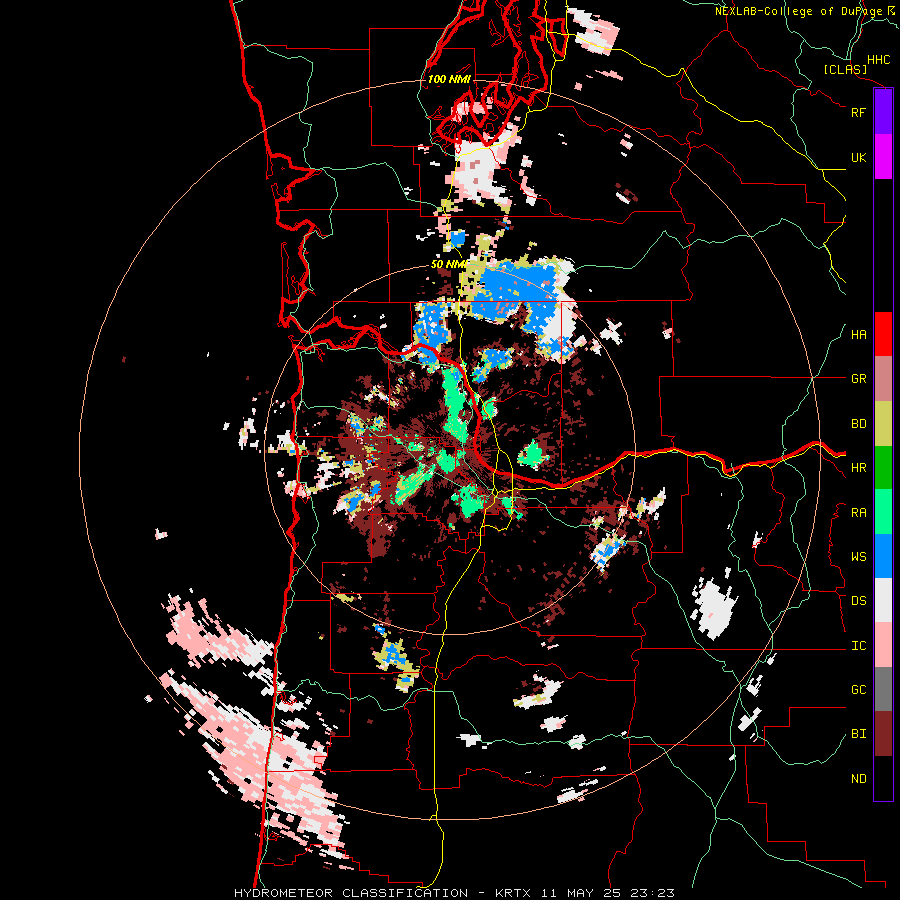Click the BI legend label
Image resolution: width=900 pixels, height=900 pixels.
(858, 734)
